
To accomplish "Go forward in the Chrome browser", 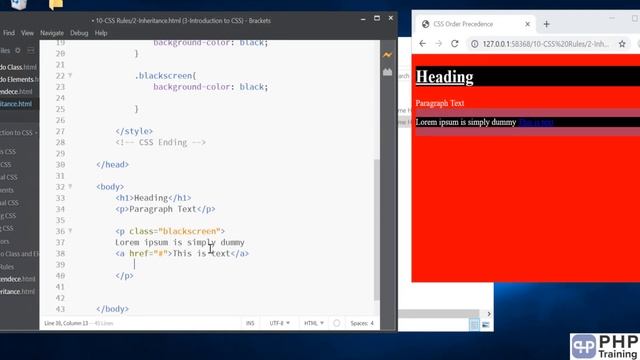I will click(x=438, y=44).
